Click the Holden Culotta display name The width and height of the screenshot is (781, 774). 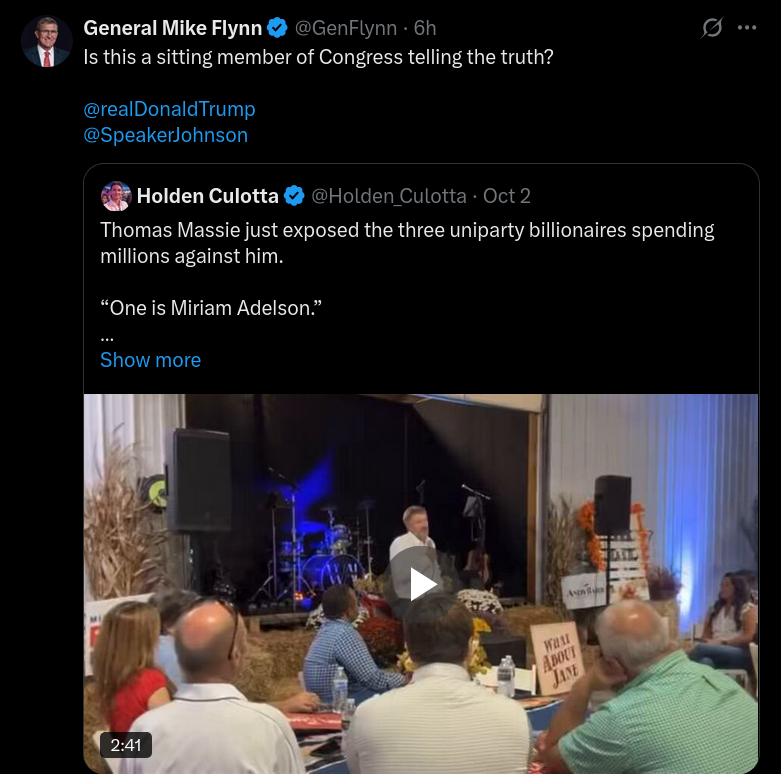click(207, 196)
